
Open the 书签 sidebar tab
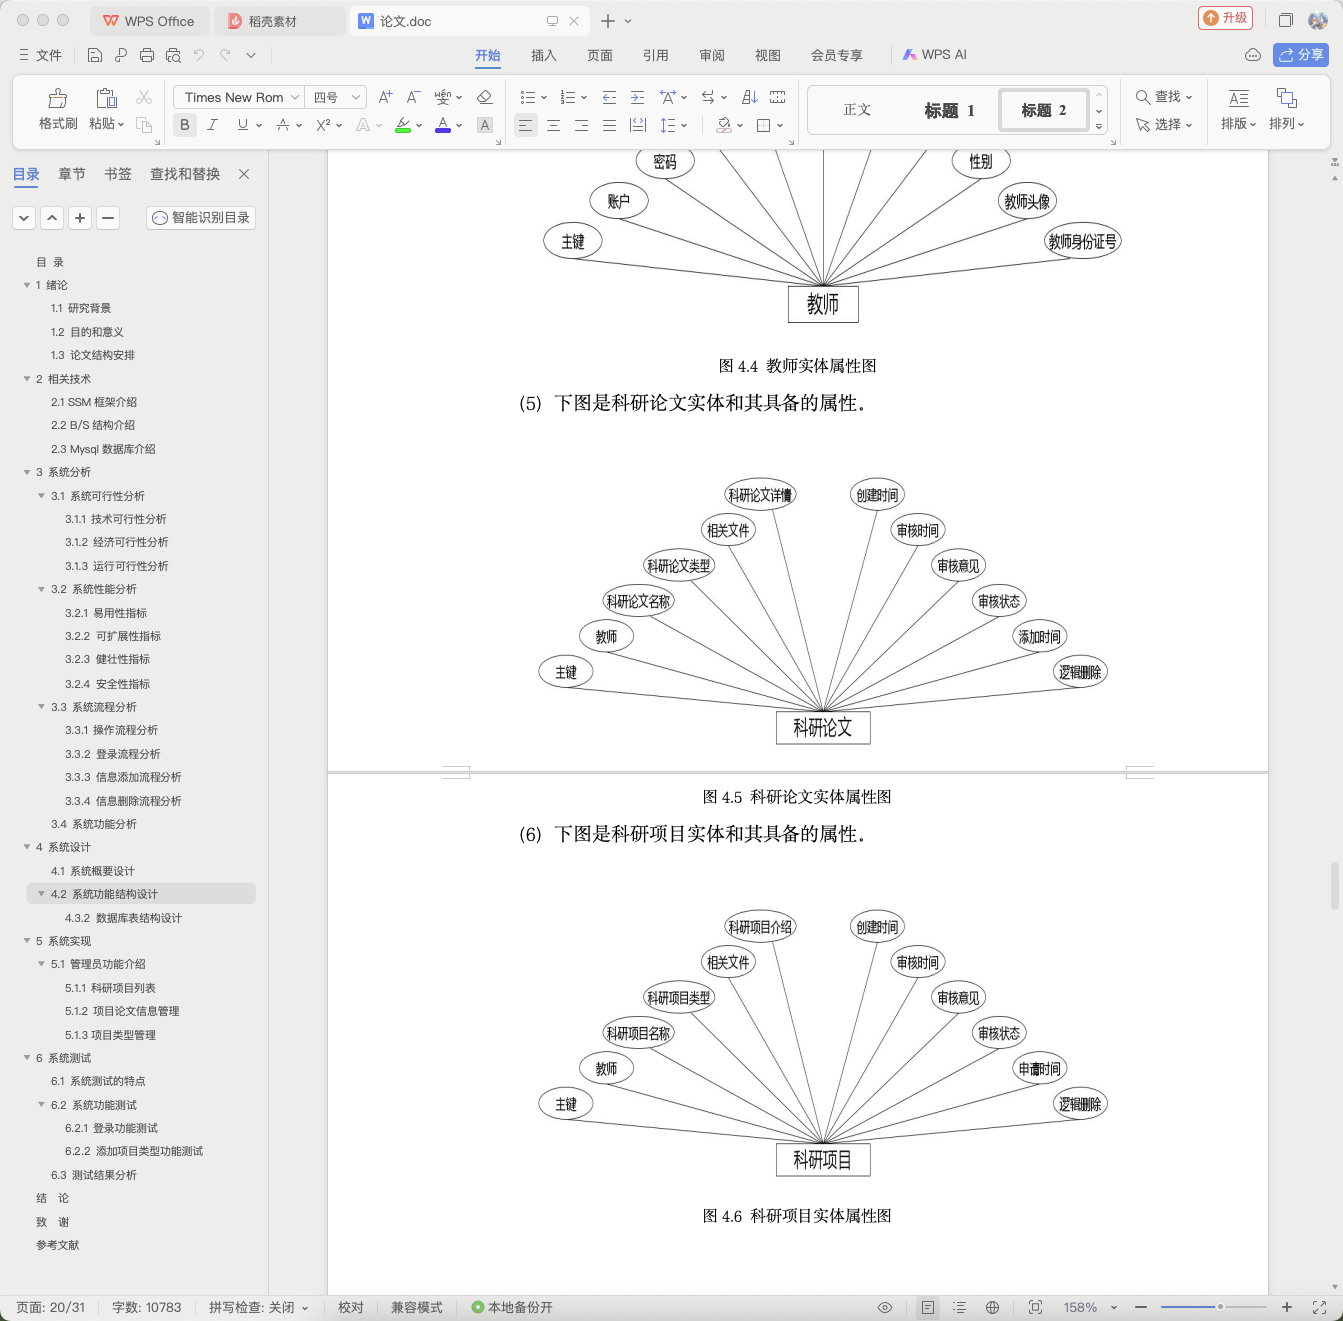[118, 174]
